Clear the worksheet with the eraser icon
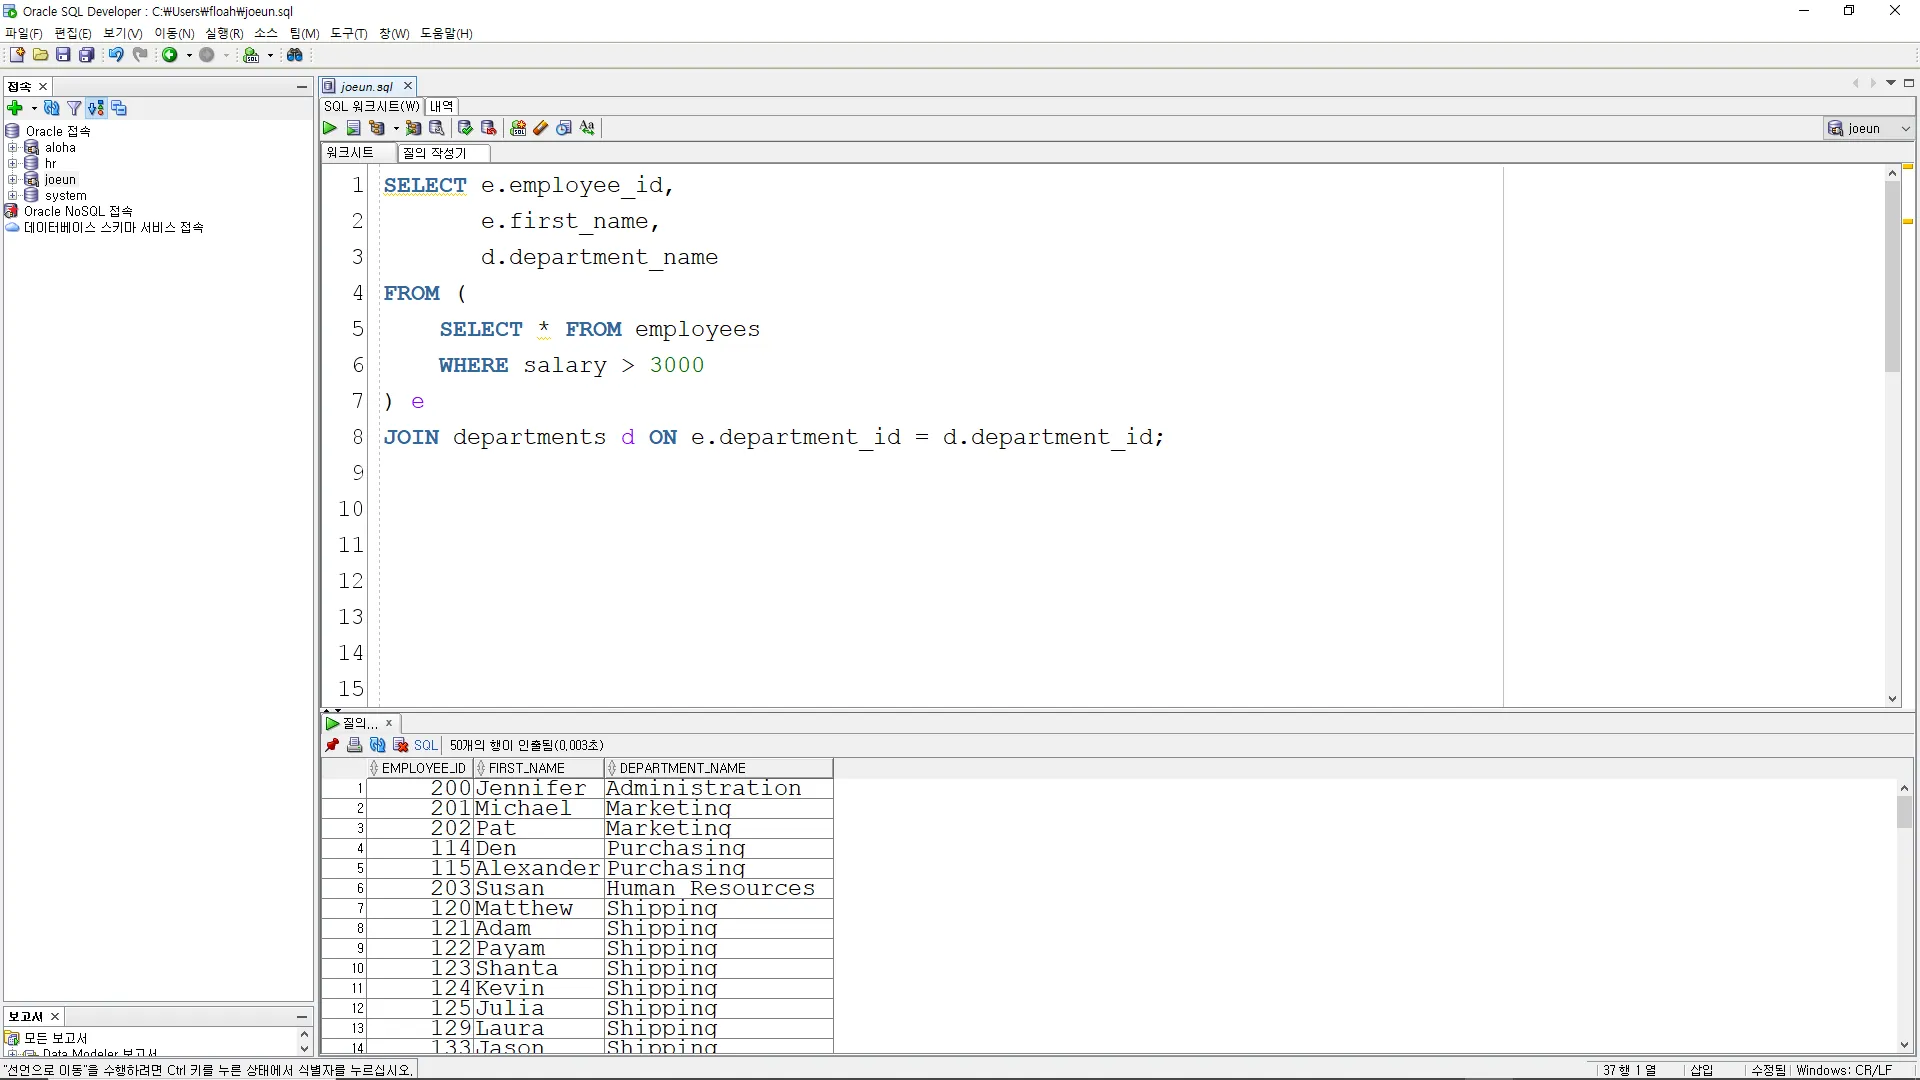Viewport: 1920px width, 1080px height. (x=541, y=128)
